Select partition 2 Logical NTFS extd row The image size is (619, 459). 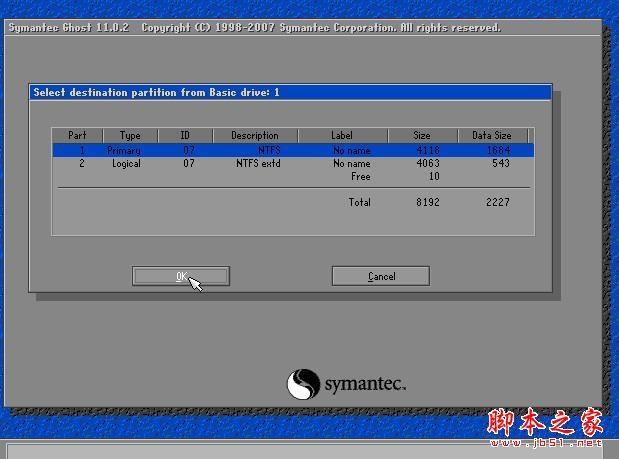click(x=293, y=163)
